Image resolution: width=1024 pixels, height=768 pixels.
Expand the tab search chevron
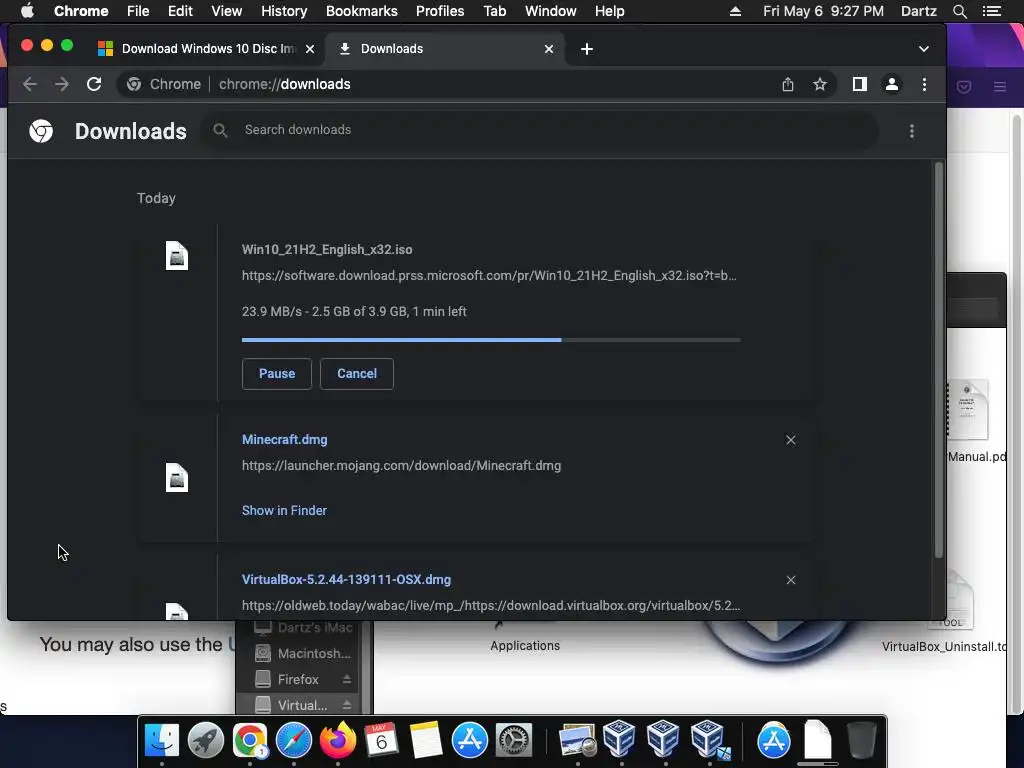[x=923, y=49]
